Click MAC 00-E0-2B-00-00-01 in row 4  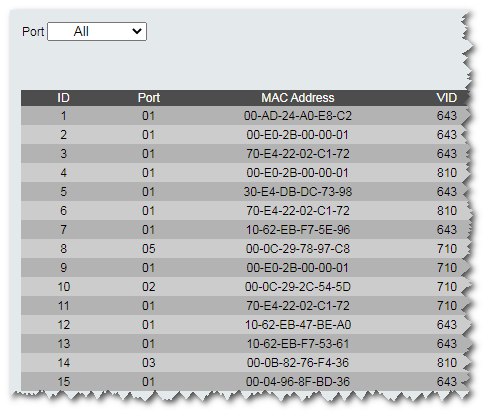click(x=298, y=173)
